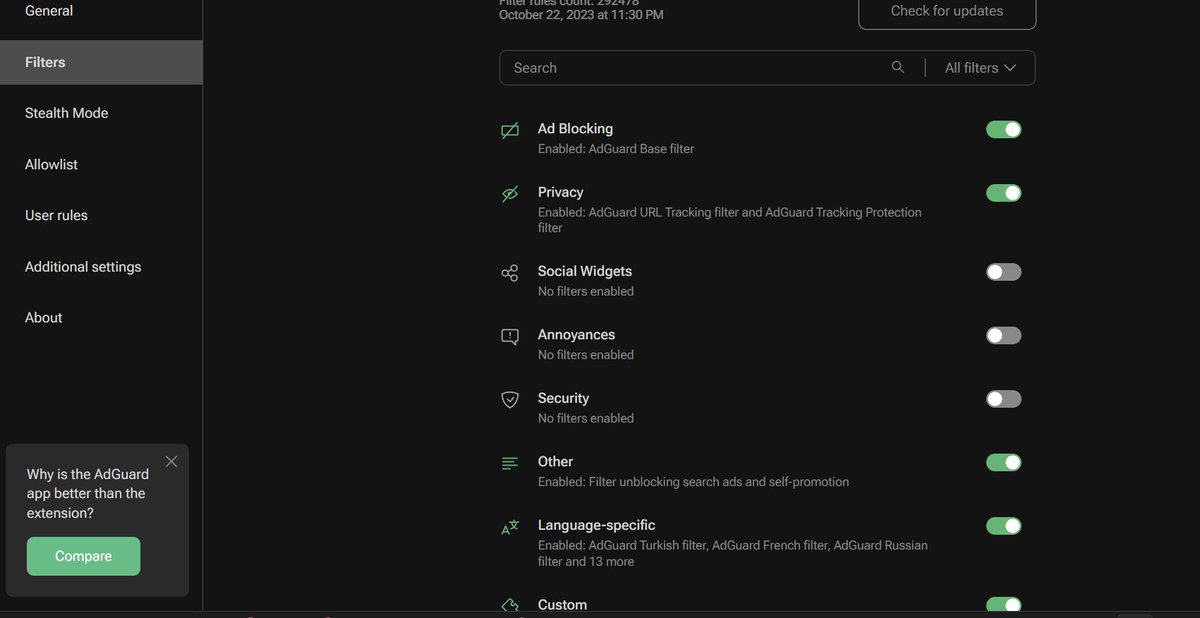
Task: Click the Privacy crossed-eye icon
Action: (510, 194)
